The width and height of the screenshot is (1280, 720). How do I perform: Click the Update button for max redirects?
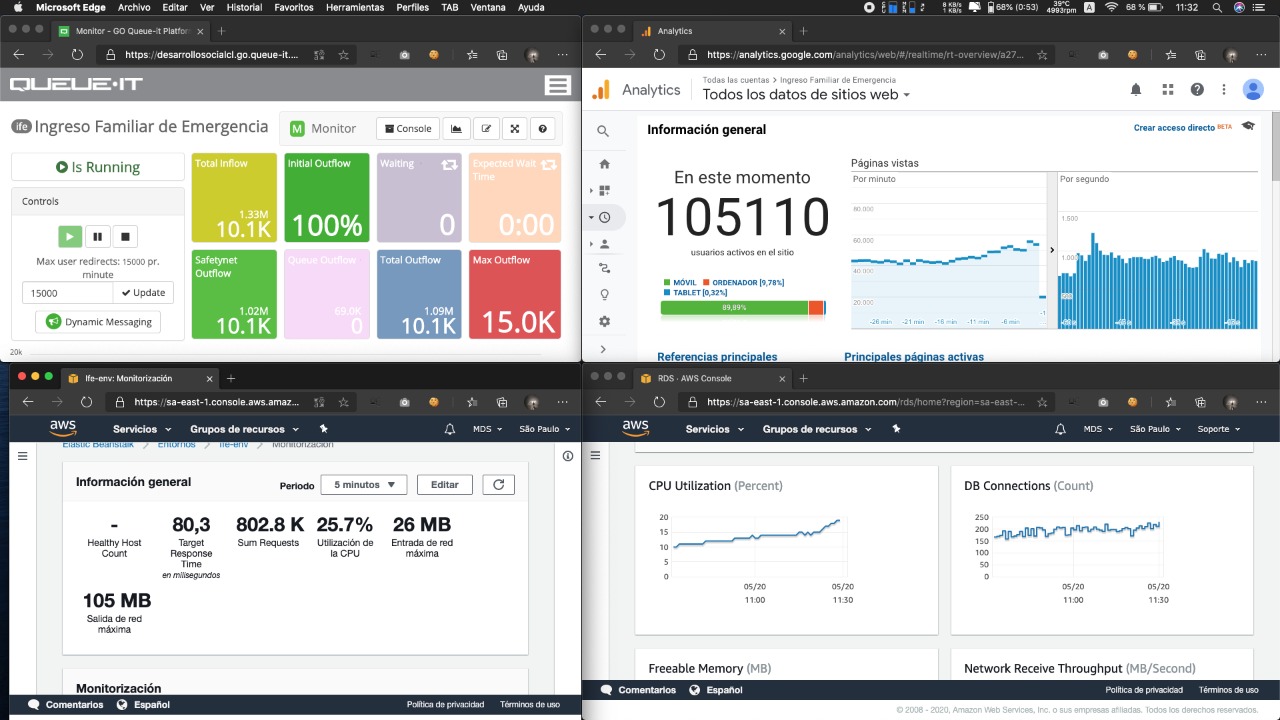pos(143,293)
